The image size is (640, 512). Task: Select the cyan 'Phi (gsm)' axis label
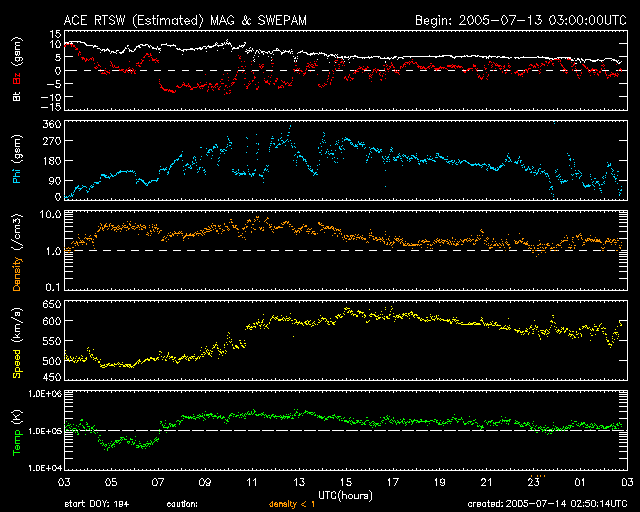(17, 159)
